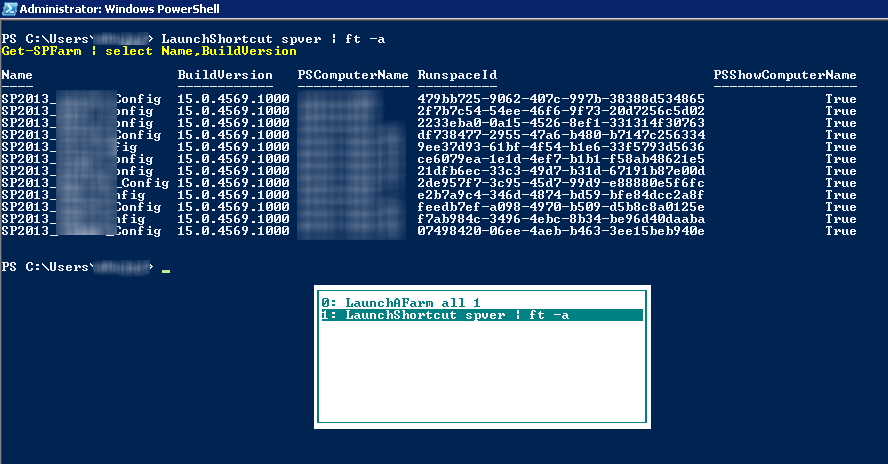Click RunspaceId feedb7ef-a098-4970-b509-d5b8c8a0125e
888x464 pixels.
coord(561,207)
